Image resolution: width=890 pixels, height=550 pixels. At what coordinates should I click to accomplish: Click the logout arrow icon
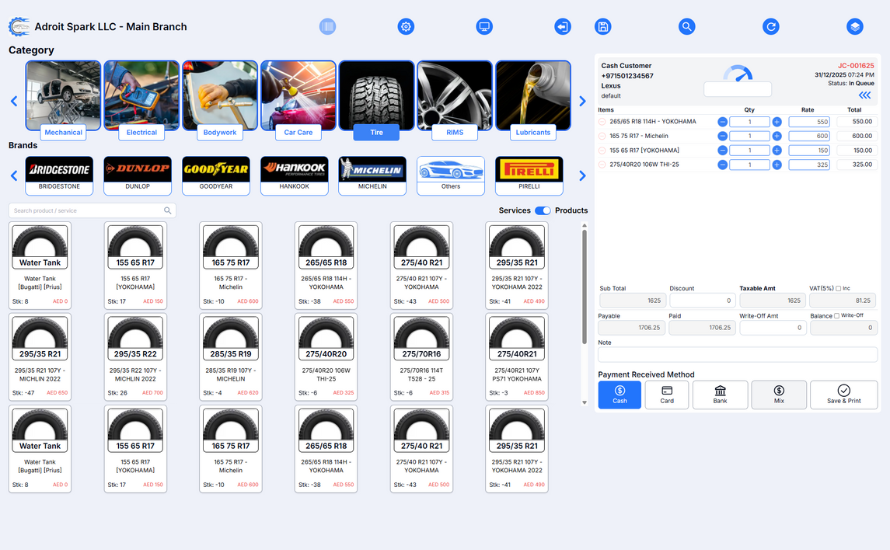pos(562,27)
